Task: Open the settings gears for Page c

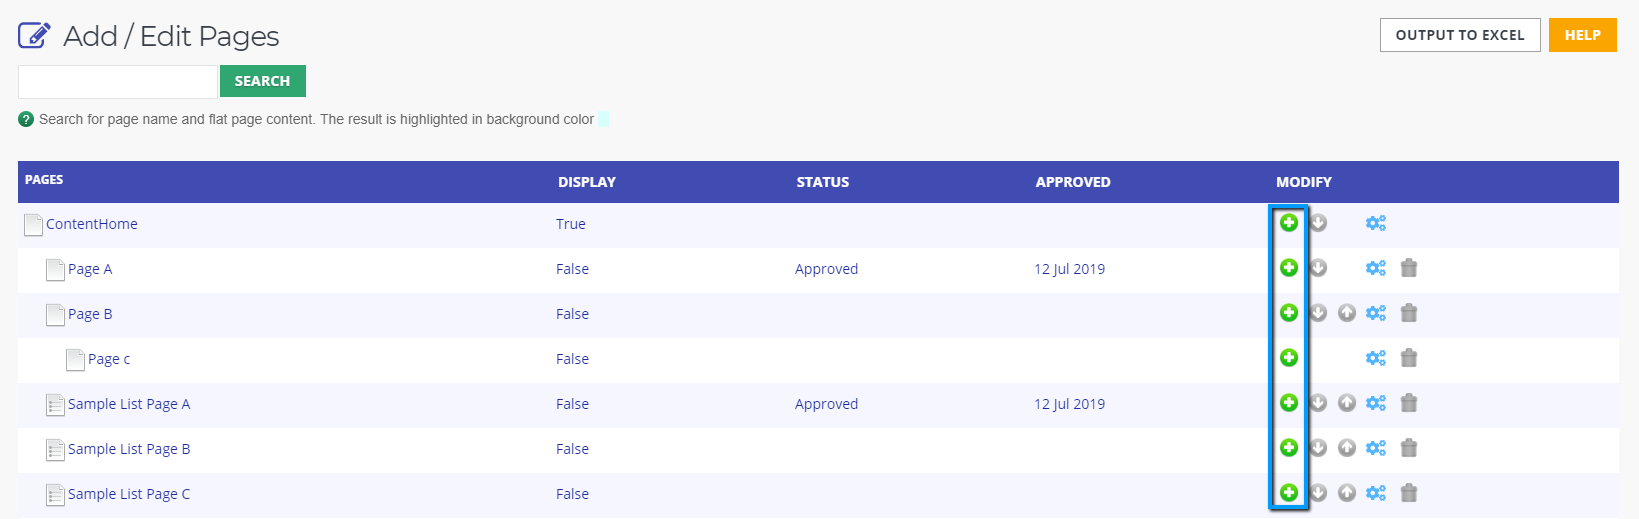Action: point(1376,358)
